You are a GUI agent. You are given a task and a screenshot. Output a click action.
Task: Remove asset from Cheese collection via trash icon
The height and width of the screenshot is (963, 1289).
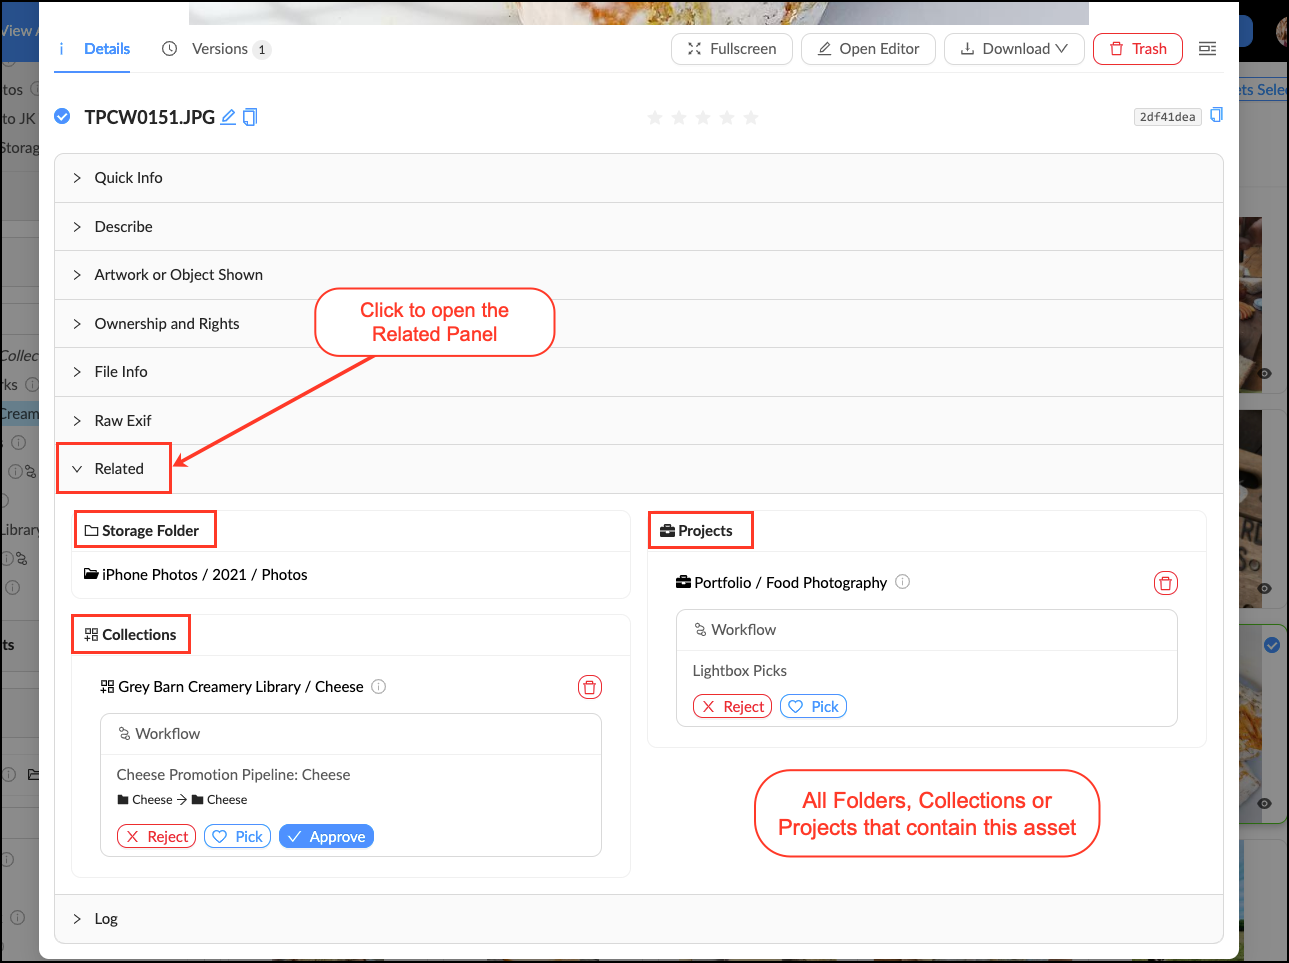pyautogui.click(x=590, y=687)
